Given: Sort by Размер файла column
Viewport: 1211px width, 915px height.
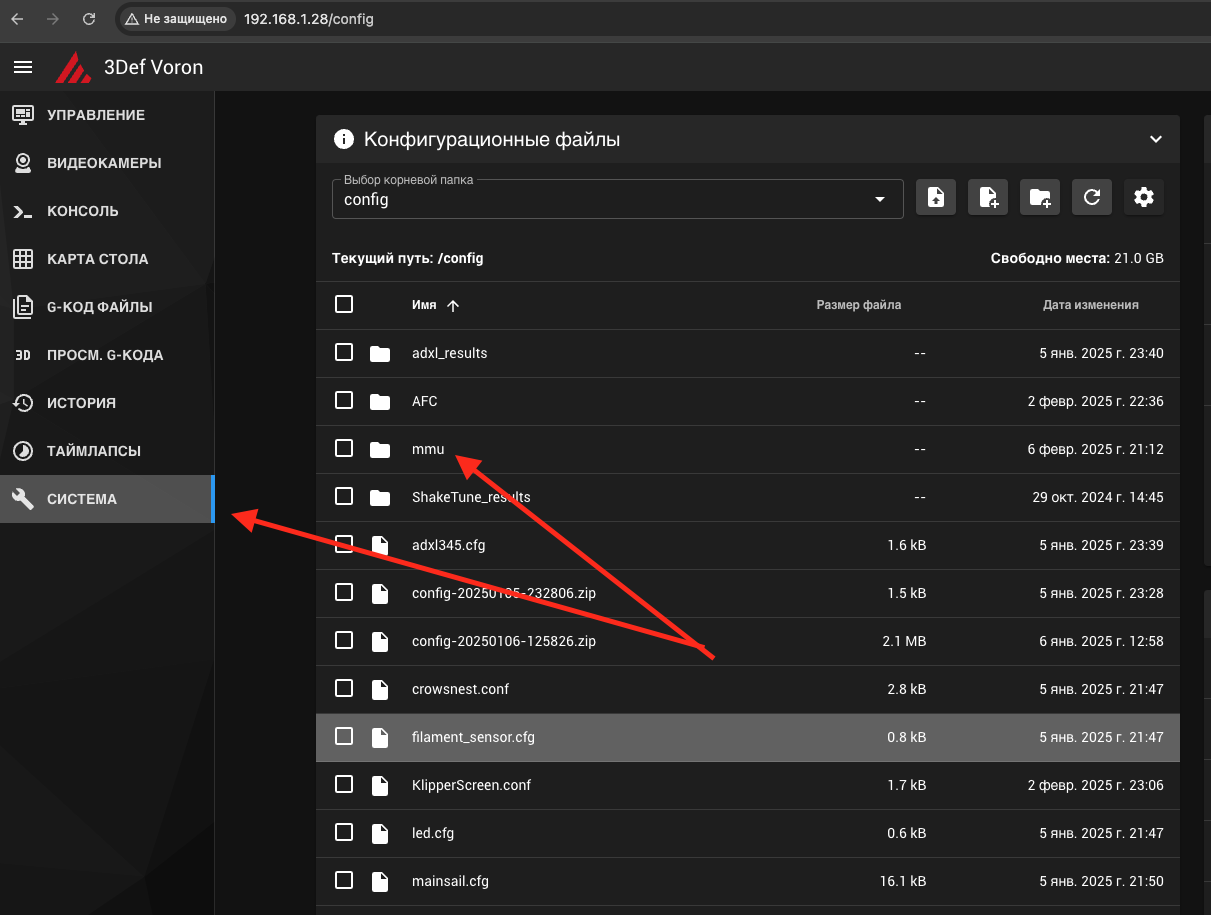Looking at the screenshot, I should click(858, 305).
